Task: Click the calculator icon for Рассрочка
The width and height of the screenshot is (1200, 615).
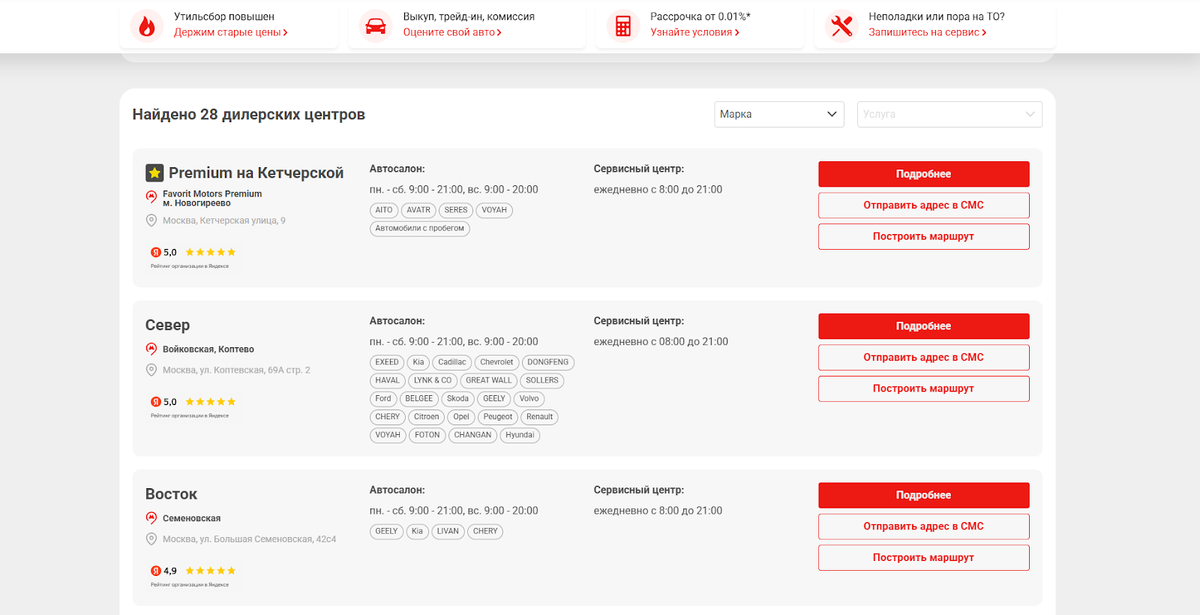Action: click(x=623, y=26)
